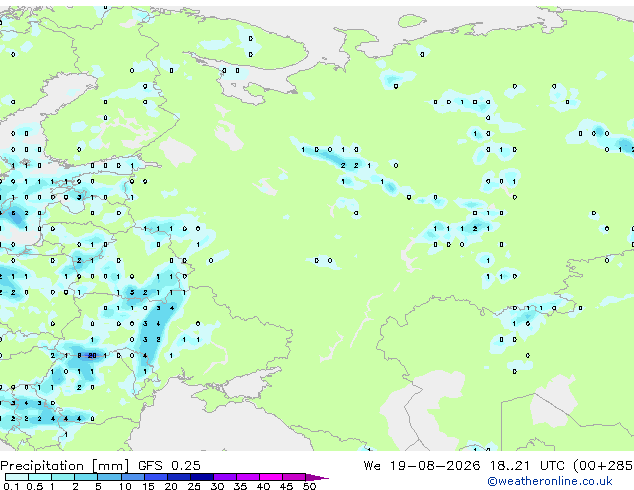Click the 'We 19-08-2026' date text
Screen dimensions: 634x490
(422, 466)
